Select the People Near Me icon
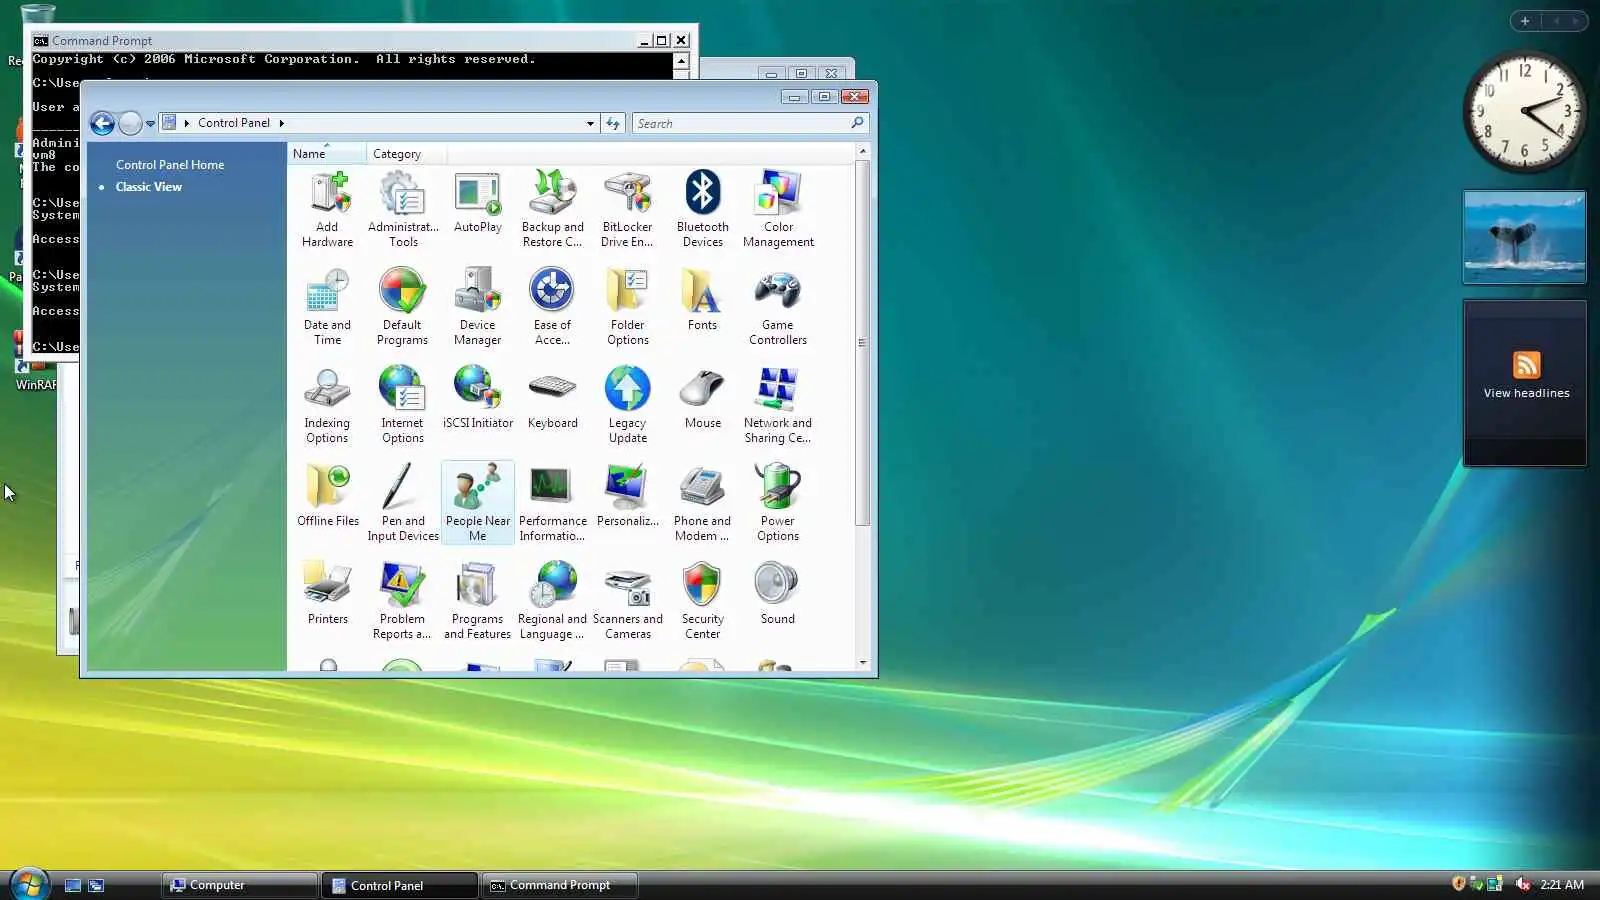This screenshot has height=900, width=1600. [x=478, y=503]
